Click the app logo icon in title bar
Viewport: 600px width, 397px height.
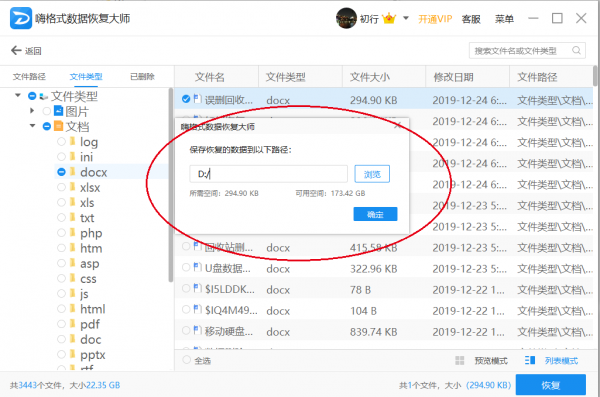click(21, 18)
